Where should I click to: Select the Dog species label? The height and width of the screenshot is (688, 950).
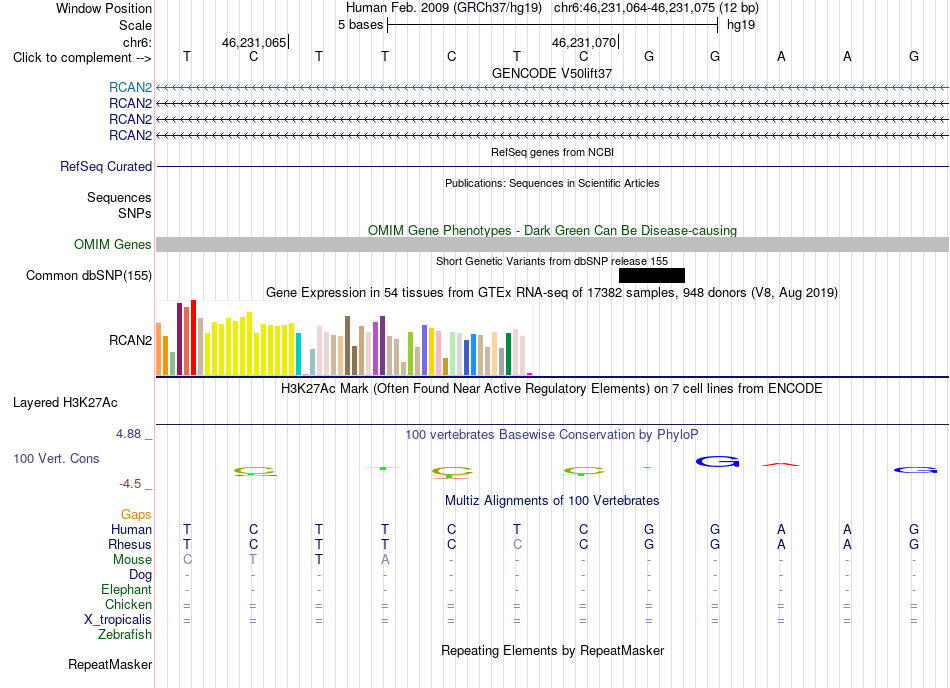[x=140, y=574]
